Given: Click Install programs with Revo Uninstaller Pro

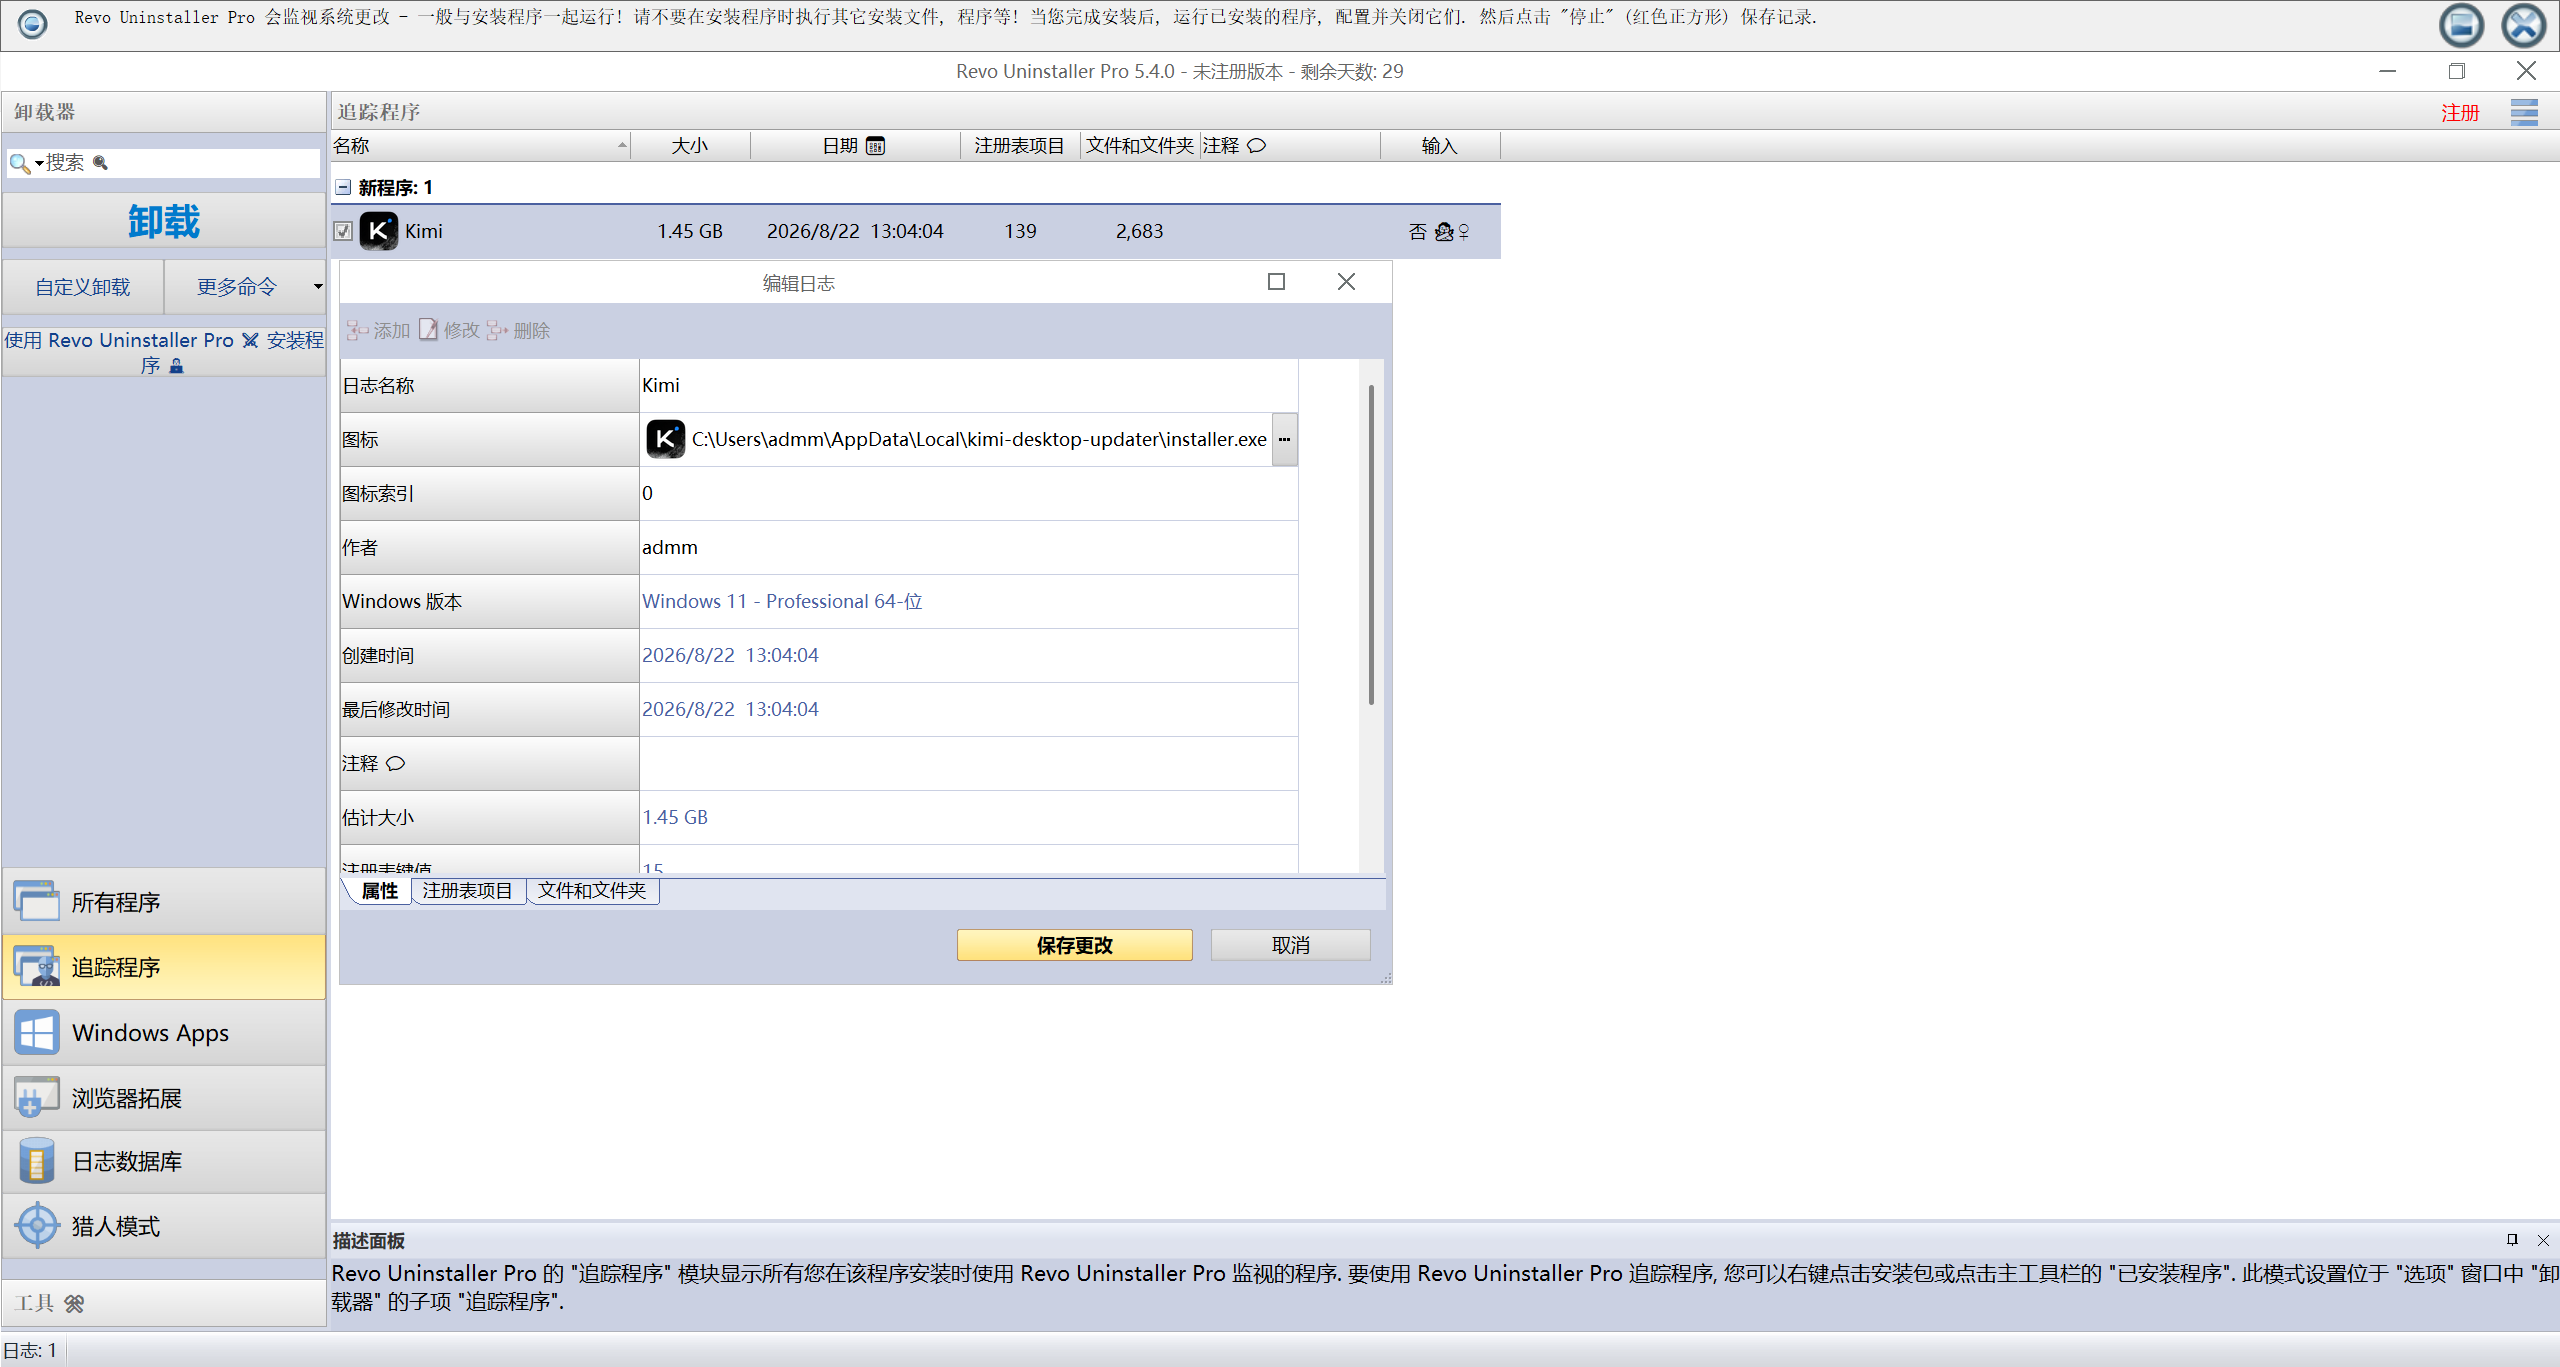Looking at the screenshot, I should pos(164,352).
